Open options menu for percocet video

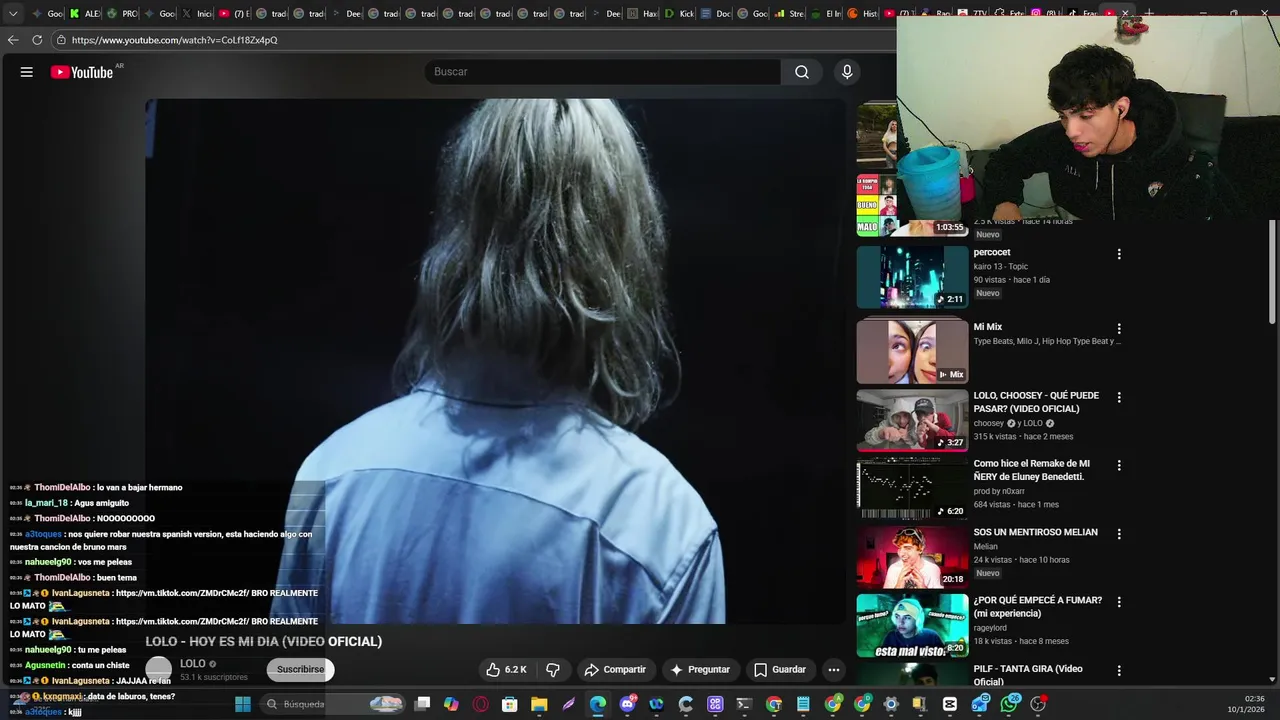[x=1119, y=254]
